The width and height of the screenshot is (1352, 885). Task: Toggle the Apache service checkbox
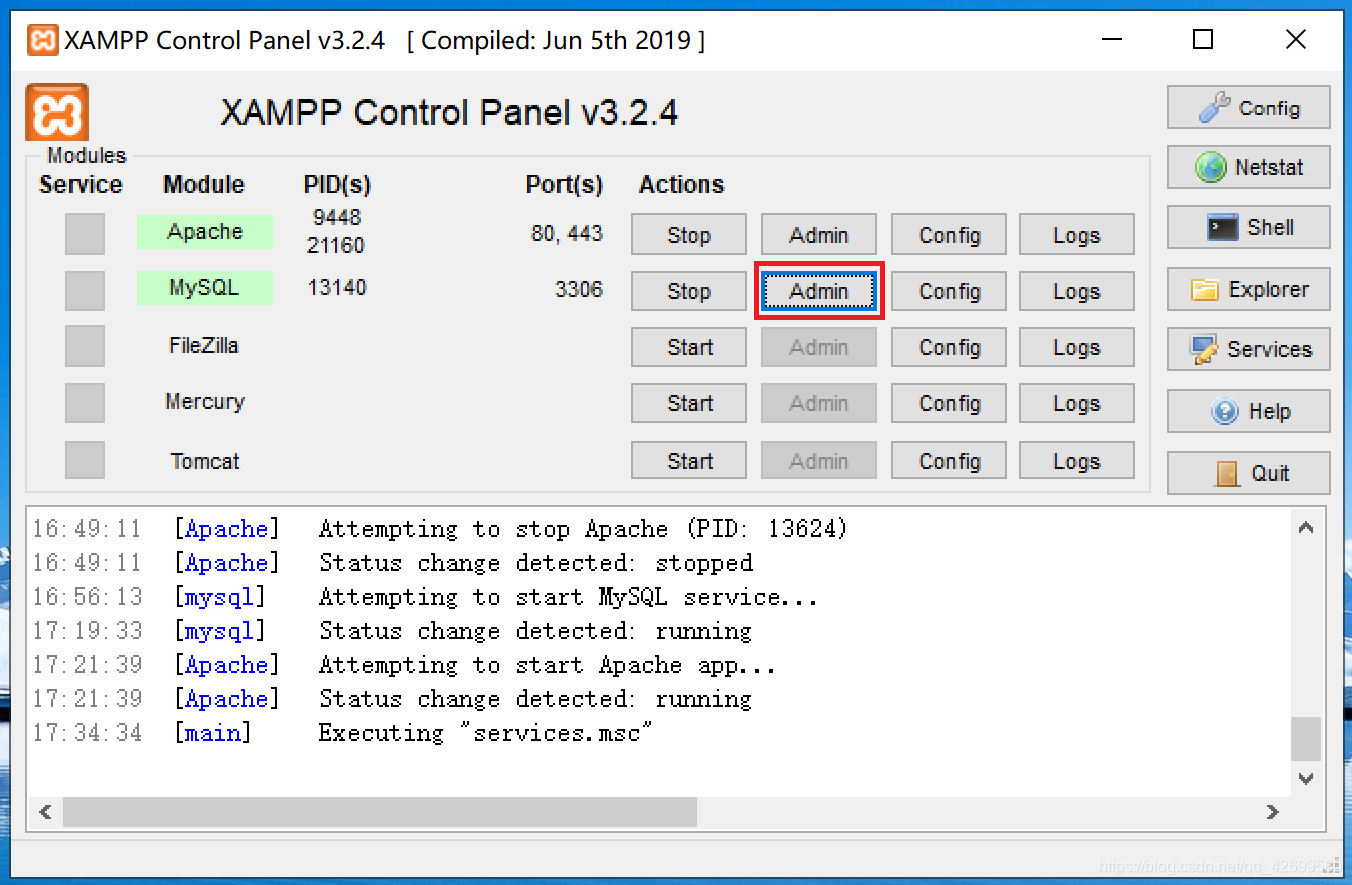coord(85,234)
